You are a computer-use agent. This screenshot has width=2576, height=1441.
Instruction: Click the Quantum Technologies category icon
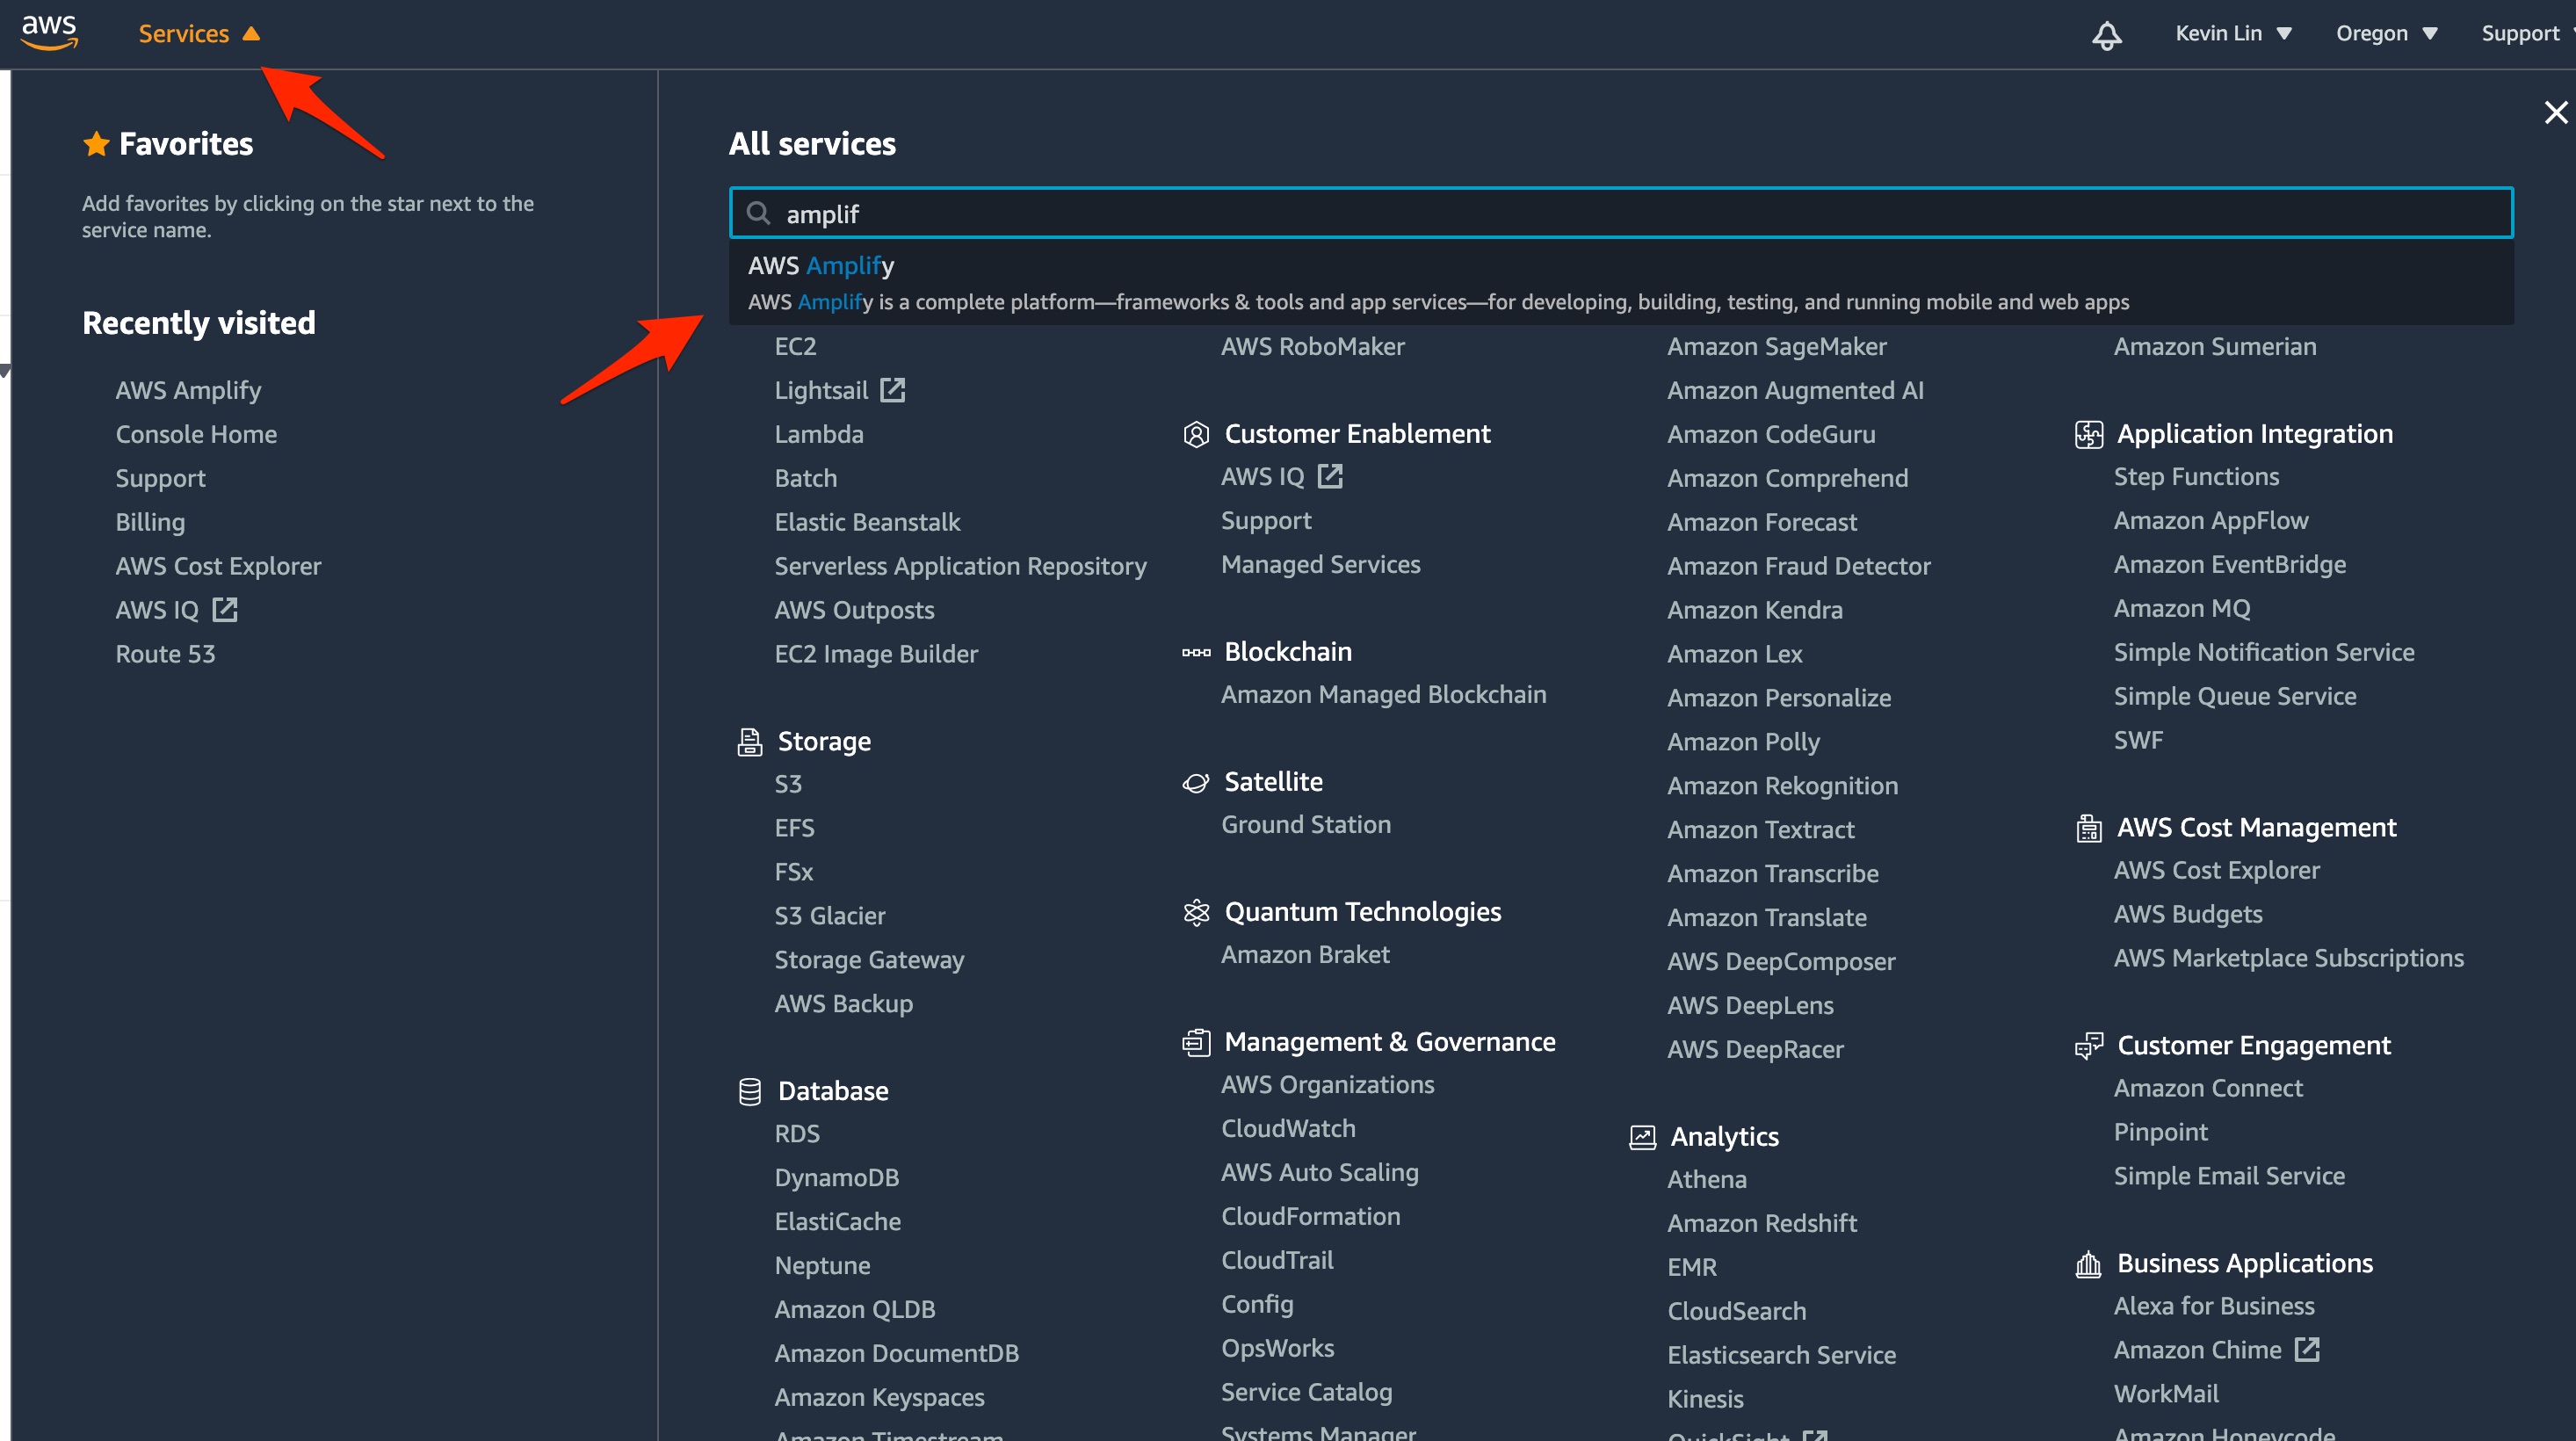pos(1195,912)
